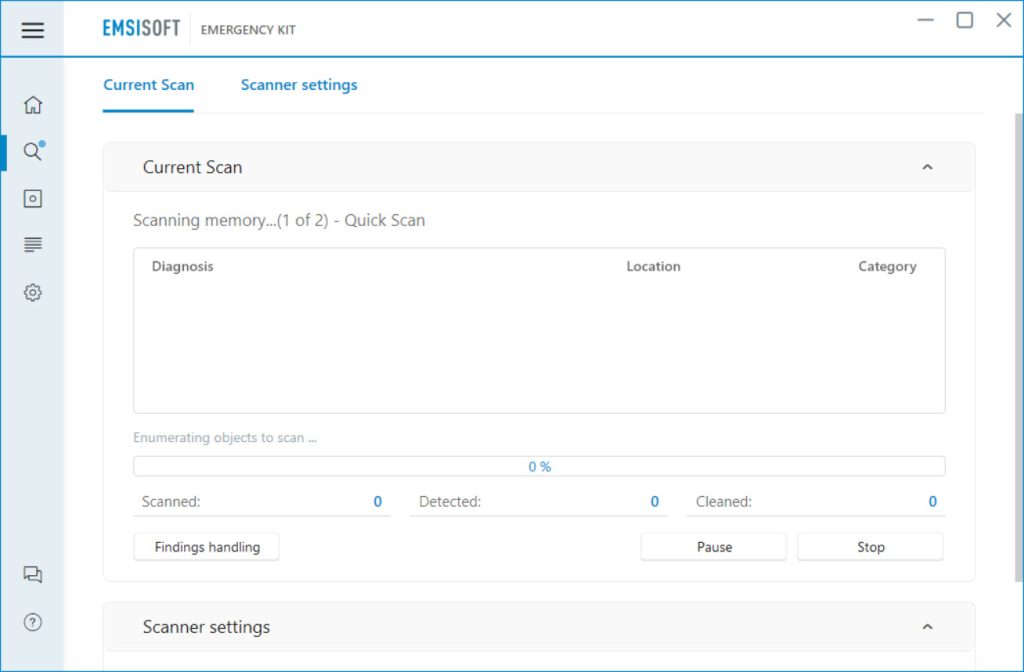This screenshot has width=1024, height=672.
Task: Click the Findings handling button
Action: (206, 547)
